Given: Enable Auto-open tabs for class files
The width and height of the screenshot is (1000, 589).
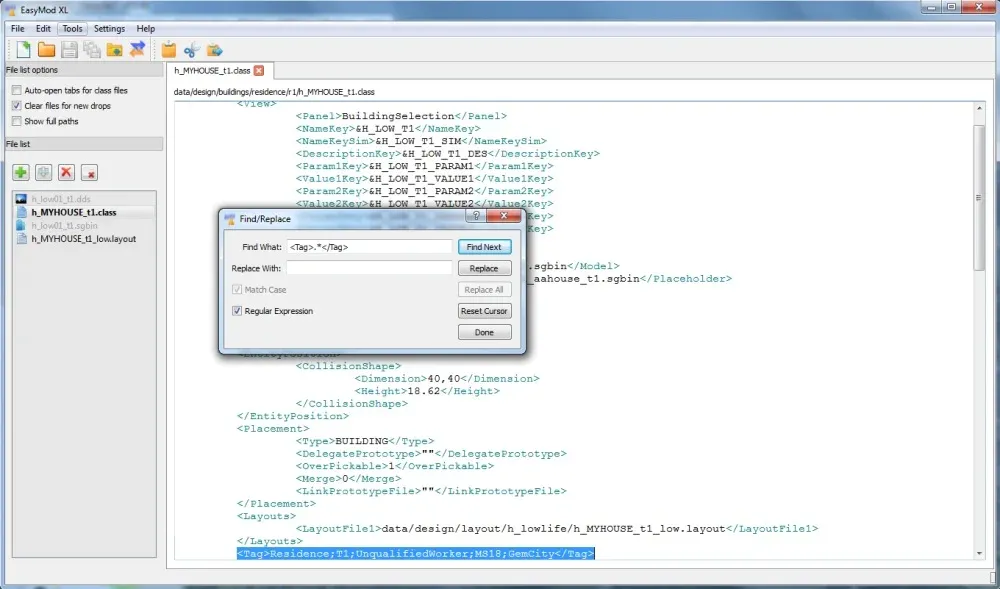Looking at the screenshot, I should pos(16,91).
